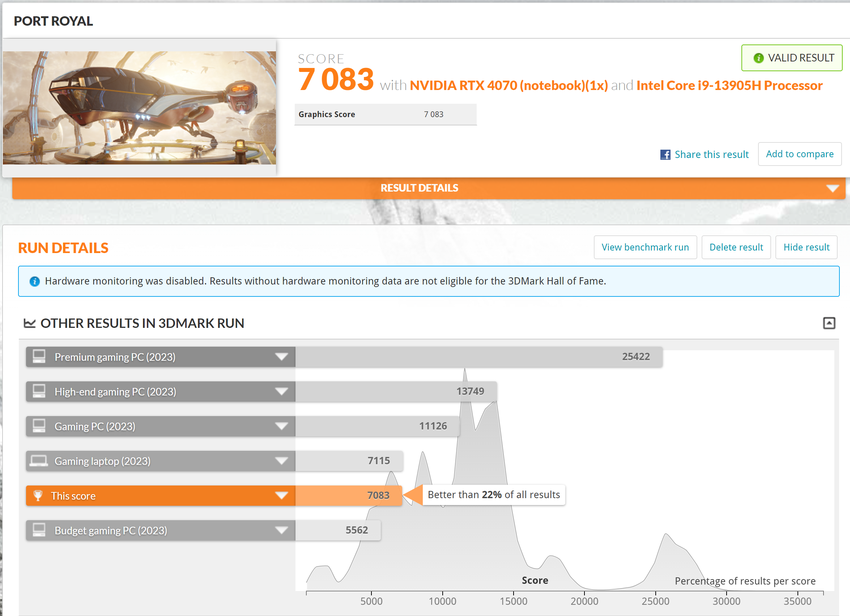The image size is (850, 616).
Task: Click the Facebook share icon
Action: (x=665, y=155)
